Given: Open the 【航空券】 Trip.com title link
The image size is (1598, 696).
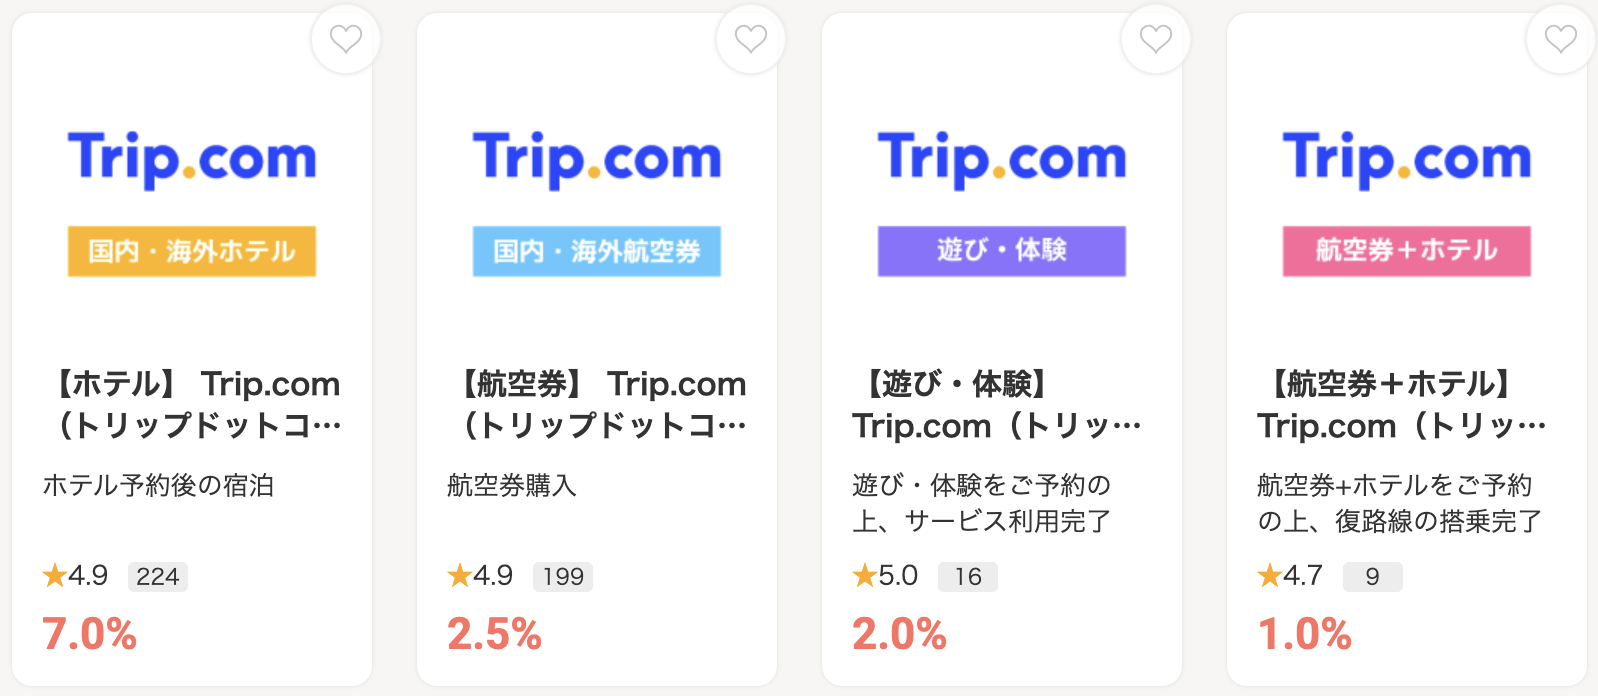Looking at the screenshot, I should pyautogui.click(x=602, y=404).
